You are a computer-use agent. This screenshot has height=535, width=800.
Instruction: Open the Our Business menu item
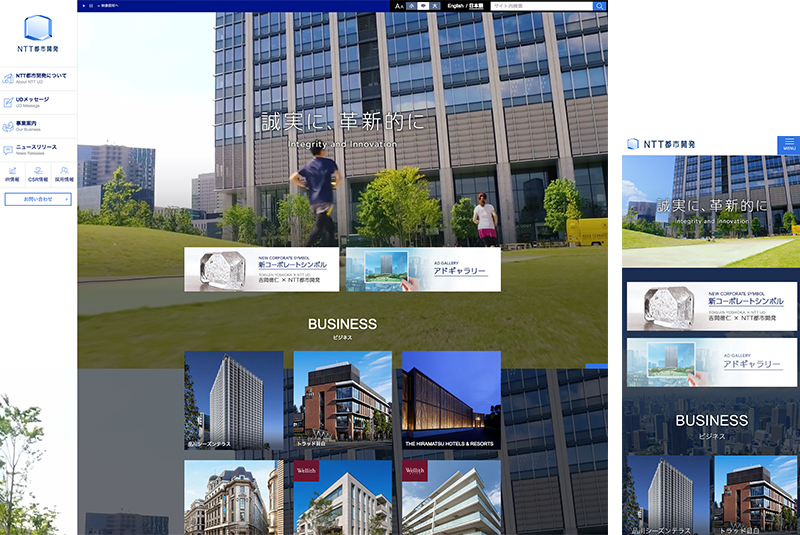(x=38, y=126)
